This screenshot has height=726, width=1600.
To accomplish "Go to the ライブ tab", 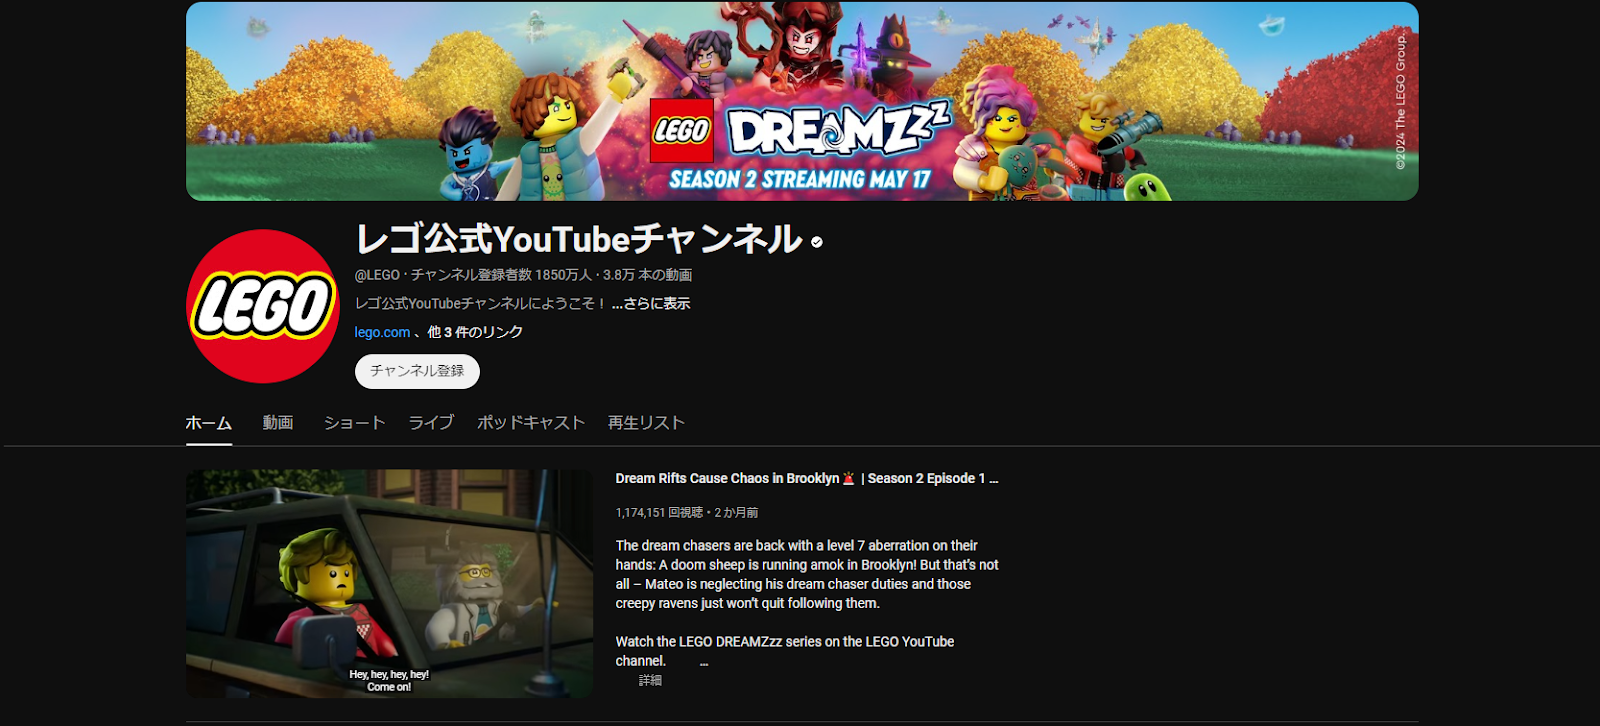I will click(431, 423).
